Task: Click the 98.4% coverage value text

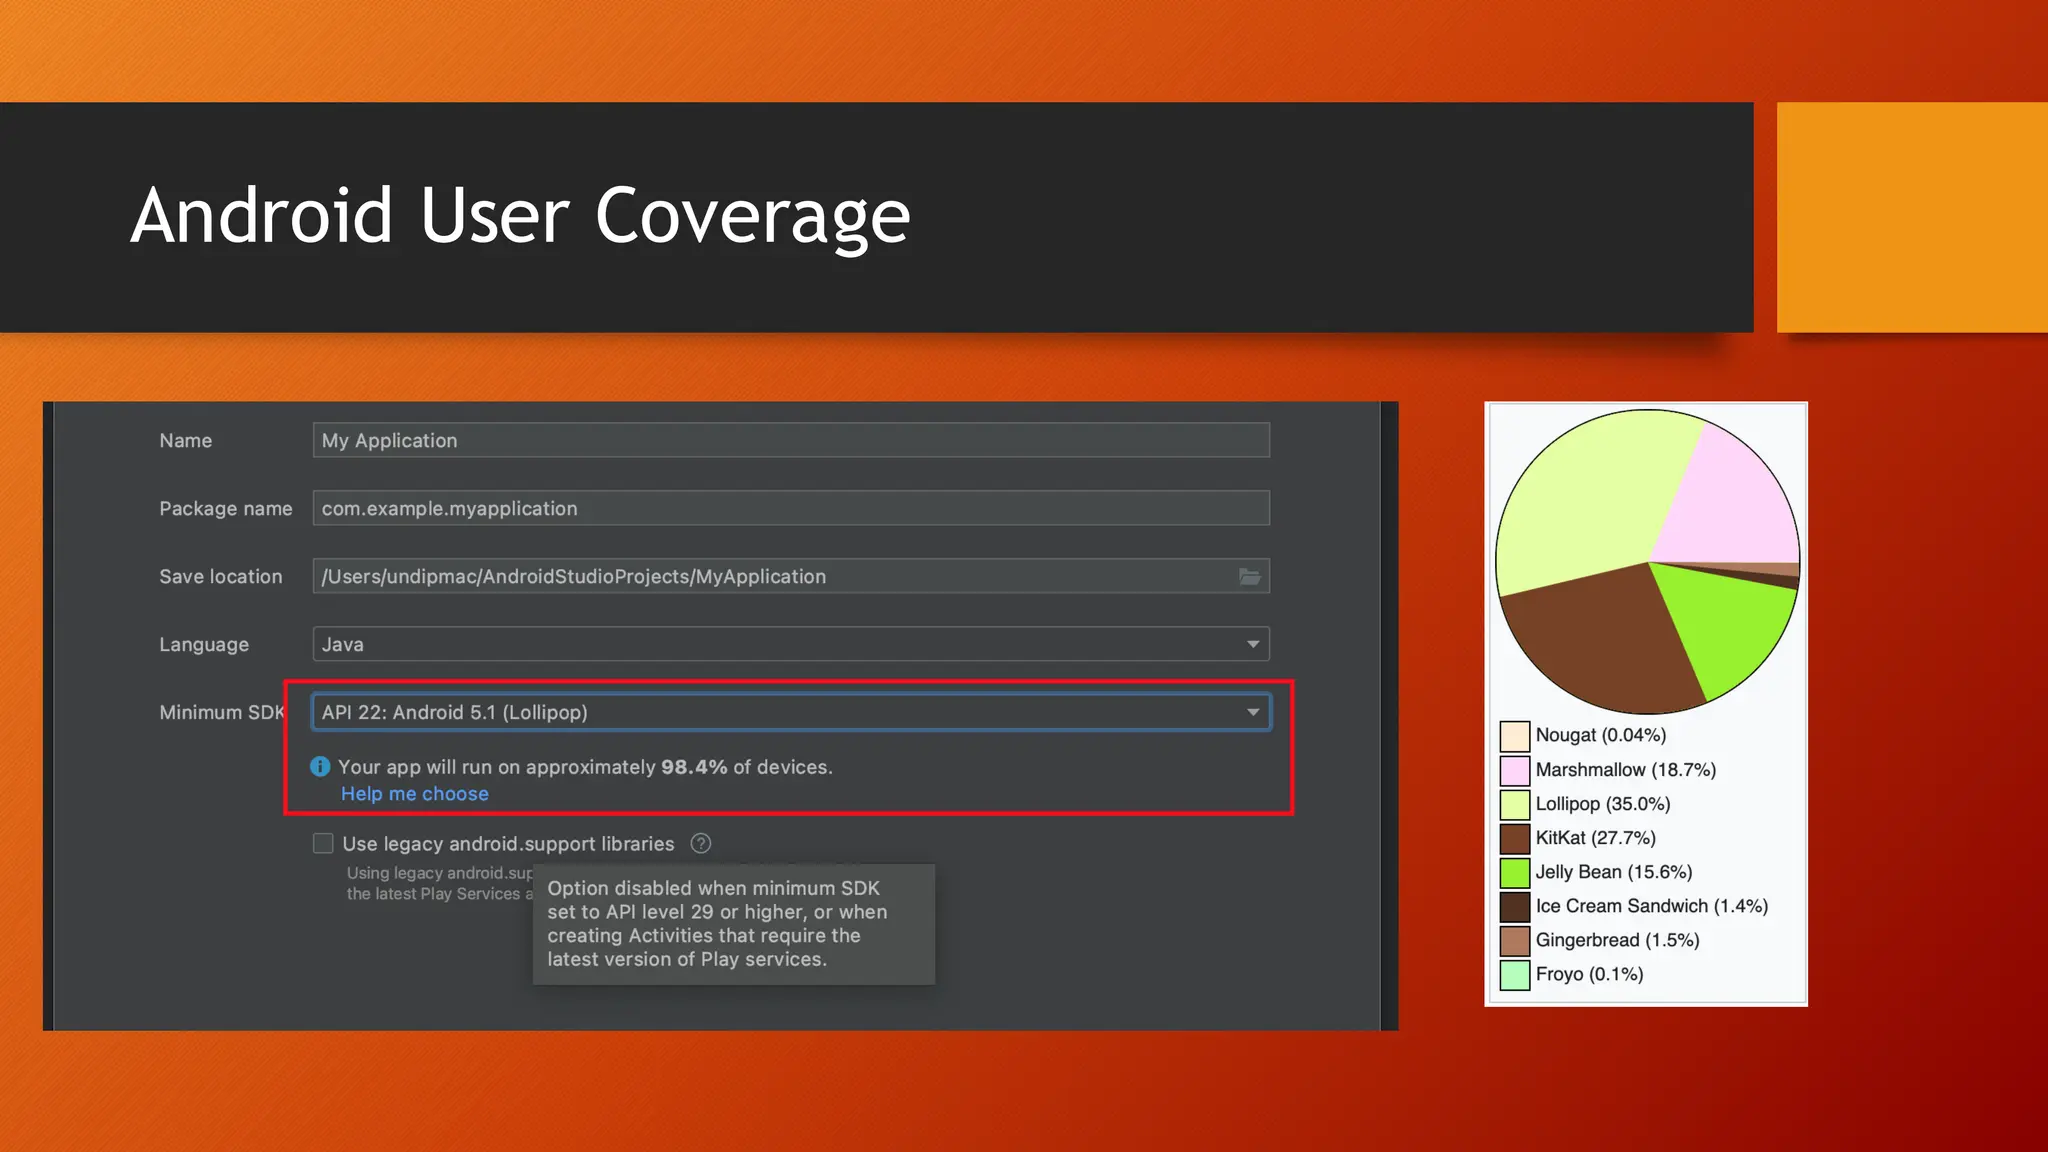Action: tap(694, 767)
